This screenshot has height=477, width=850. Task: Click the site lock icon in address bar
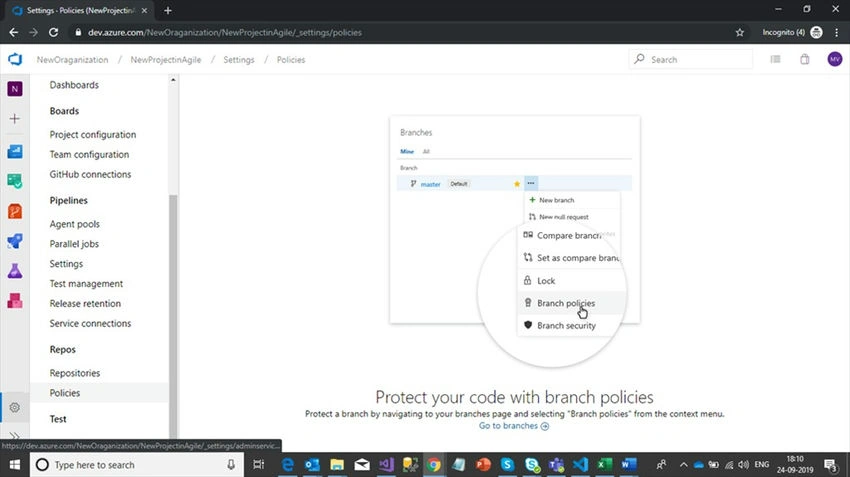(78, 33)
